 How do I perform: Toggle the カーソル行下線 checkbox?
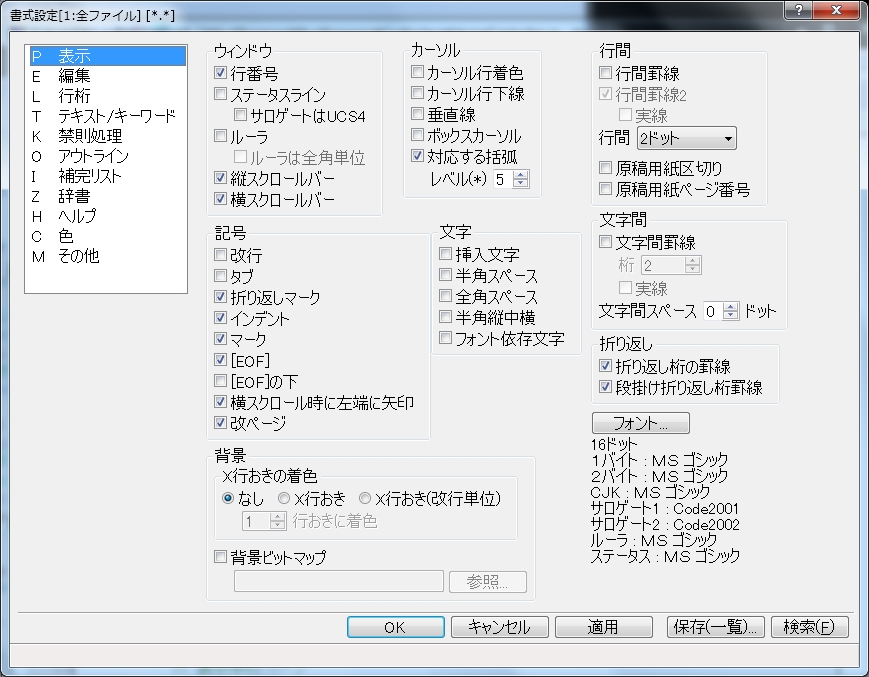[x=418, y=94]
